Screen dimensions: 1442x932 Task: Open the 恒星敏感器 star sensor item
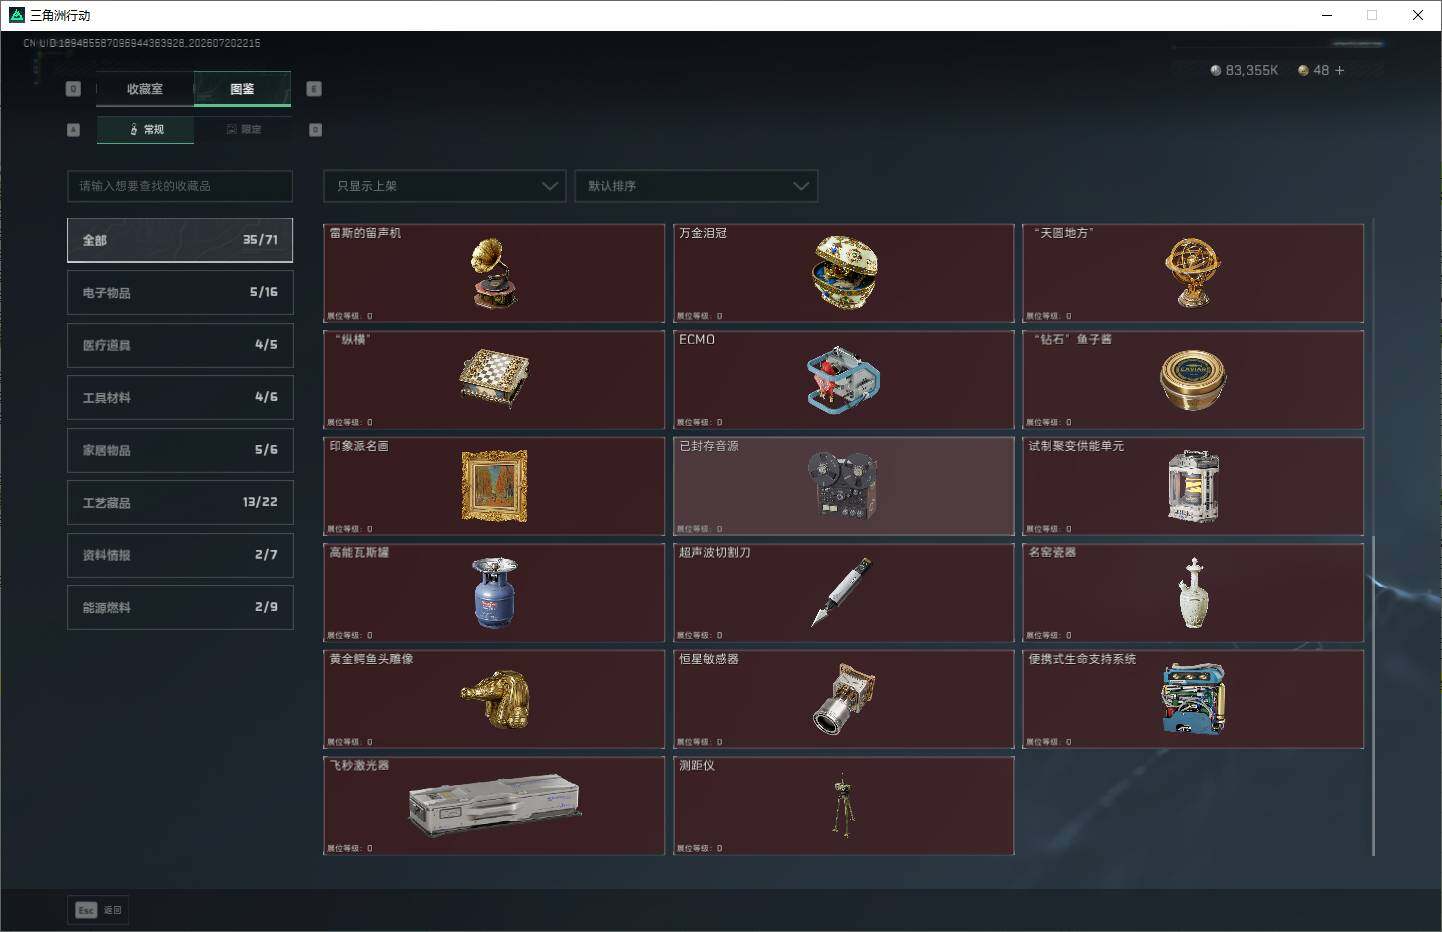pyautogui.click(x=843, y=699)
